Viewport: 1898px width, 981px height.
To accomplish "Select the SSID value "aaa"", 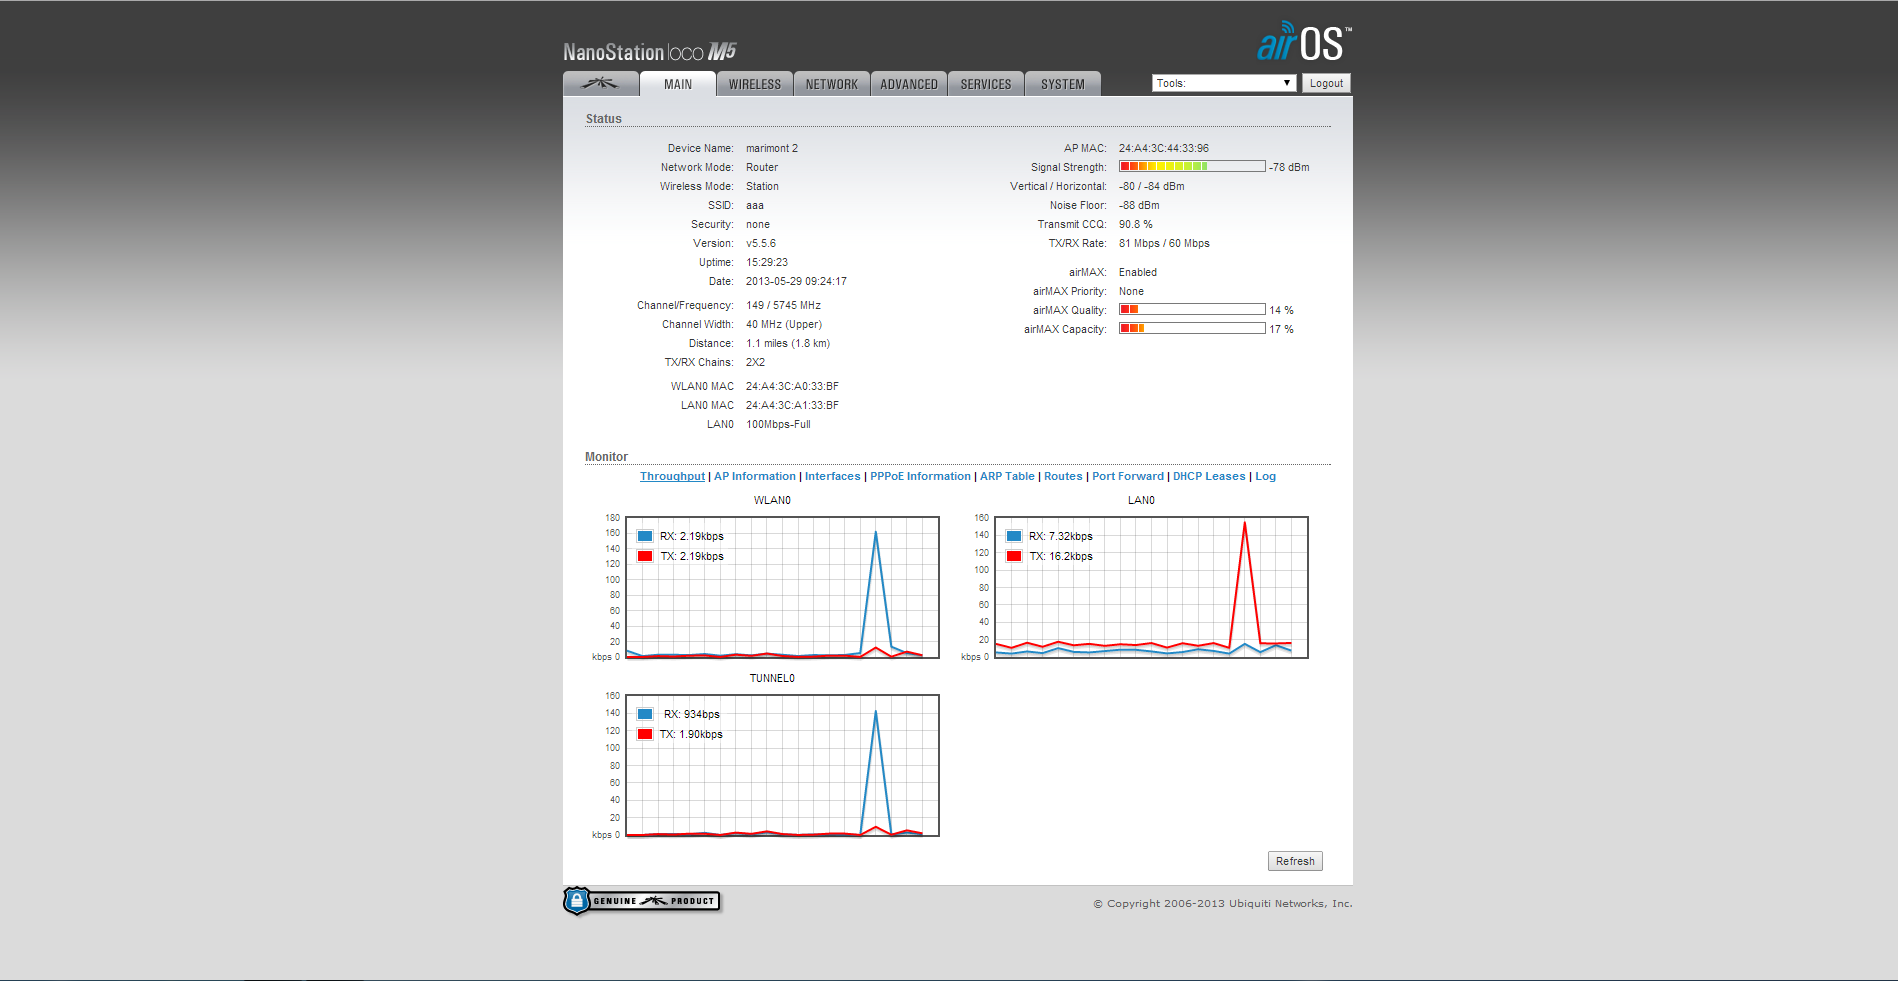I will click(755, 205).
